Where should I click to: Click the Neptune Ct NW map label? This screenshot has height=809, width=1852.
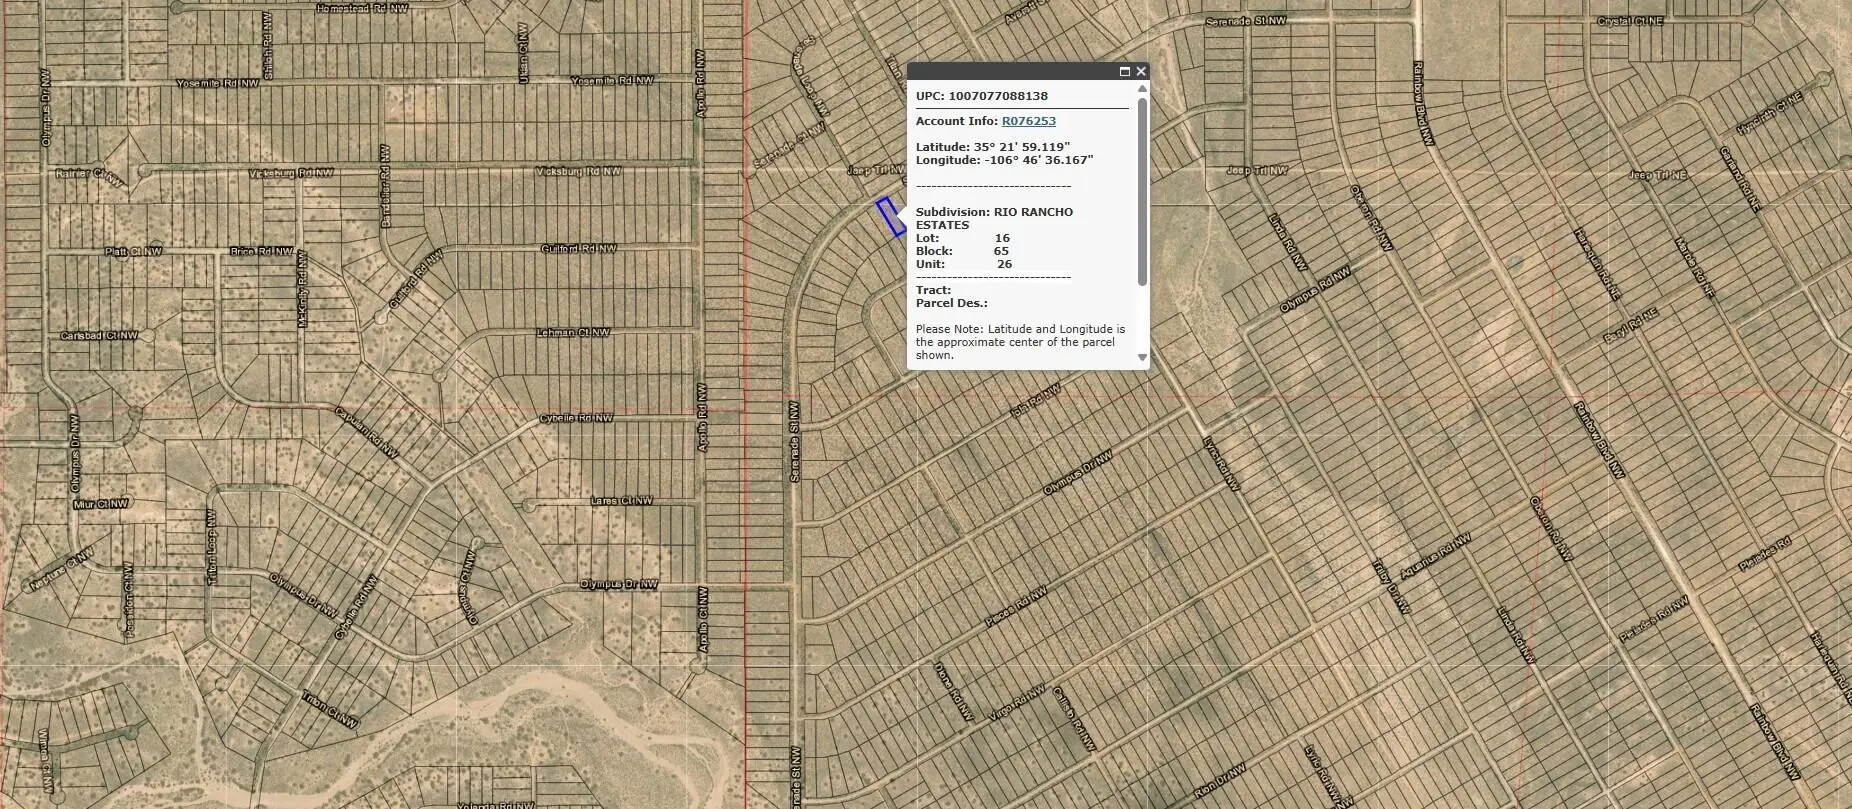pos(61,568)
